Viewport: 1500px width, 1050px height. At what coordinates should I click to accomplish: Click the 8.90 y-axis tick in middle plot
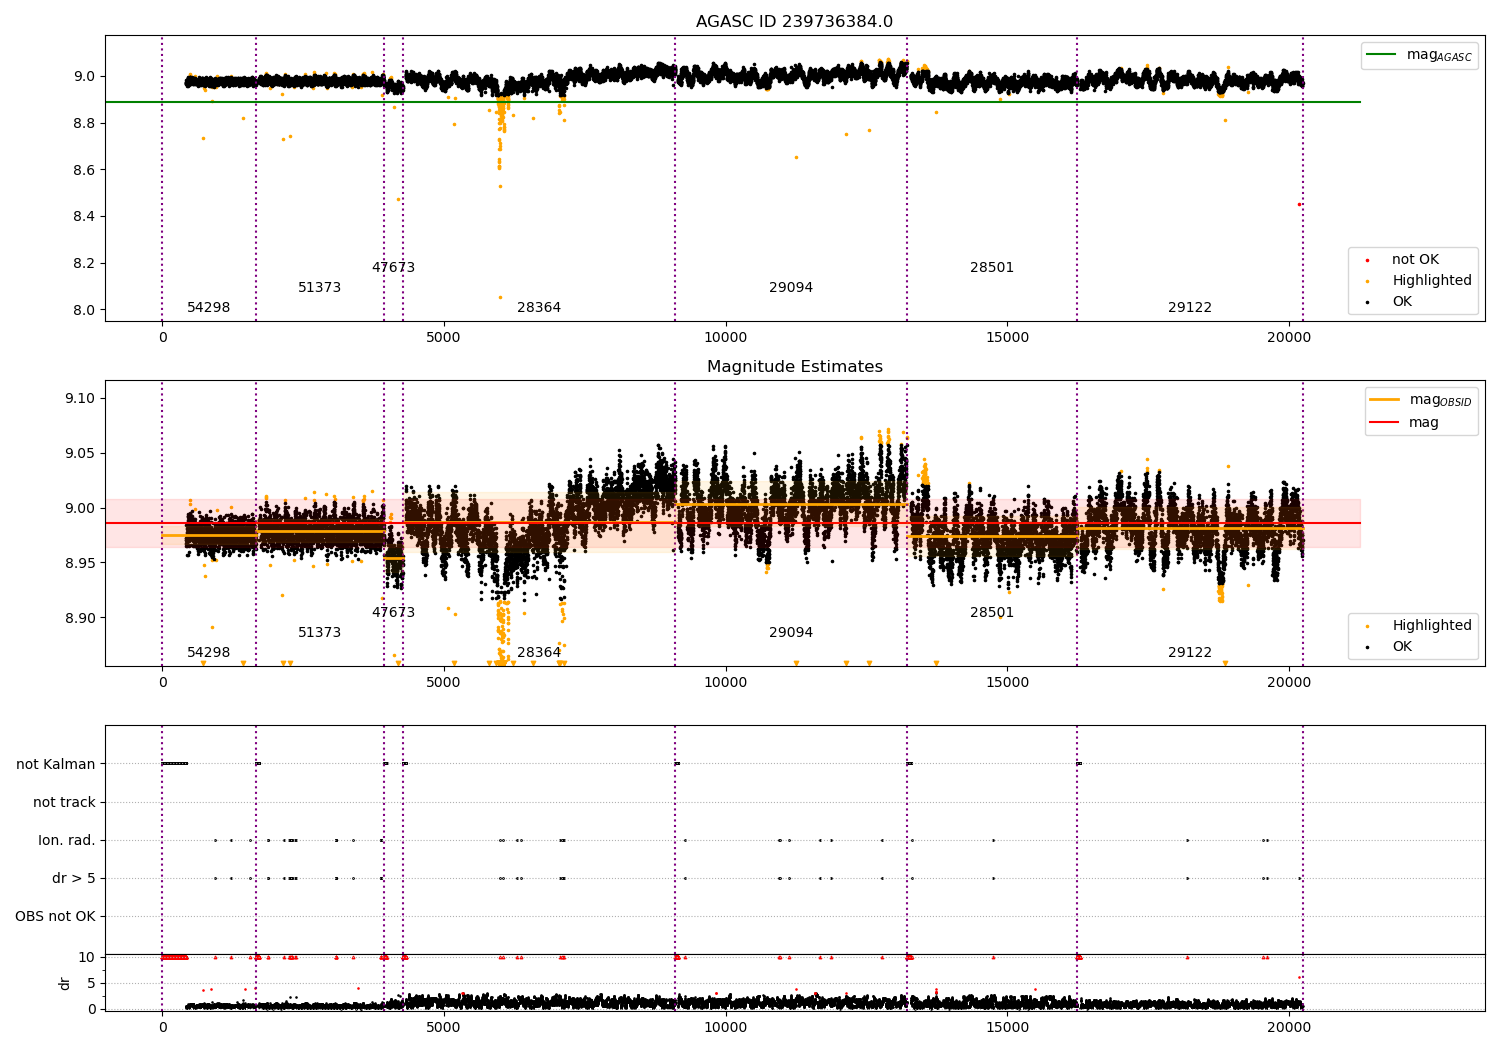[x=80, y=618]
